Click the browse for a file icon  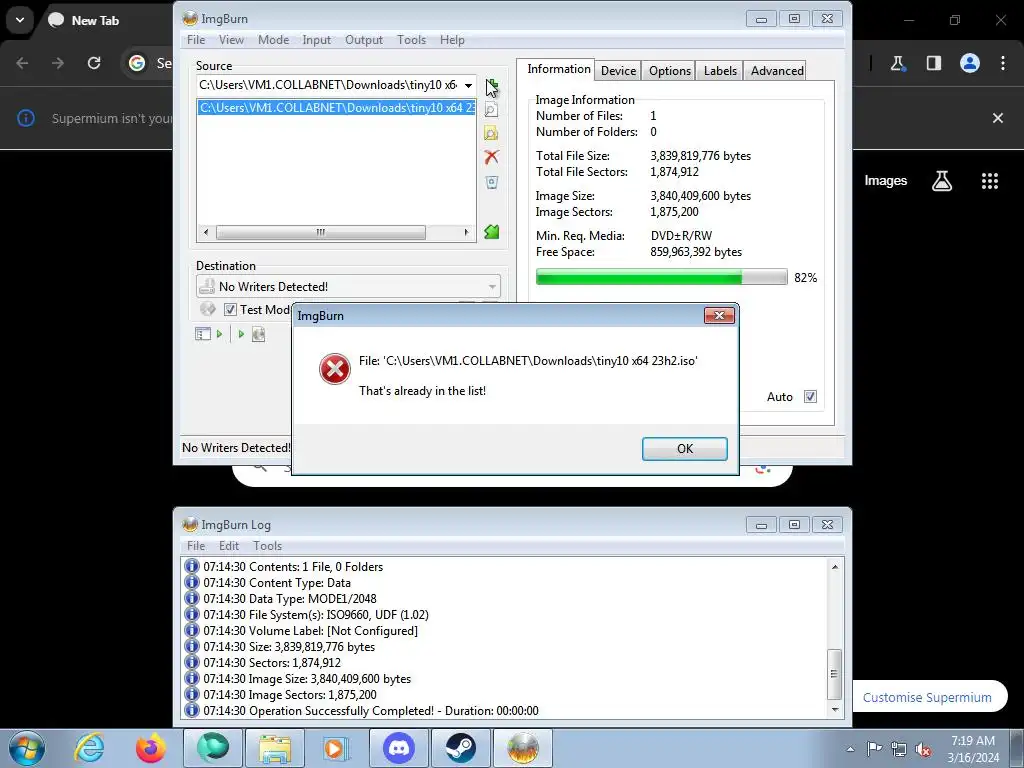click(x=492, y=110)
